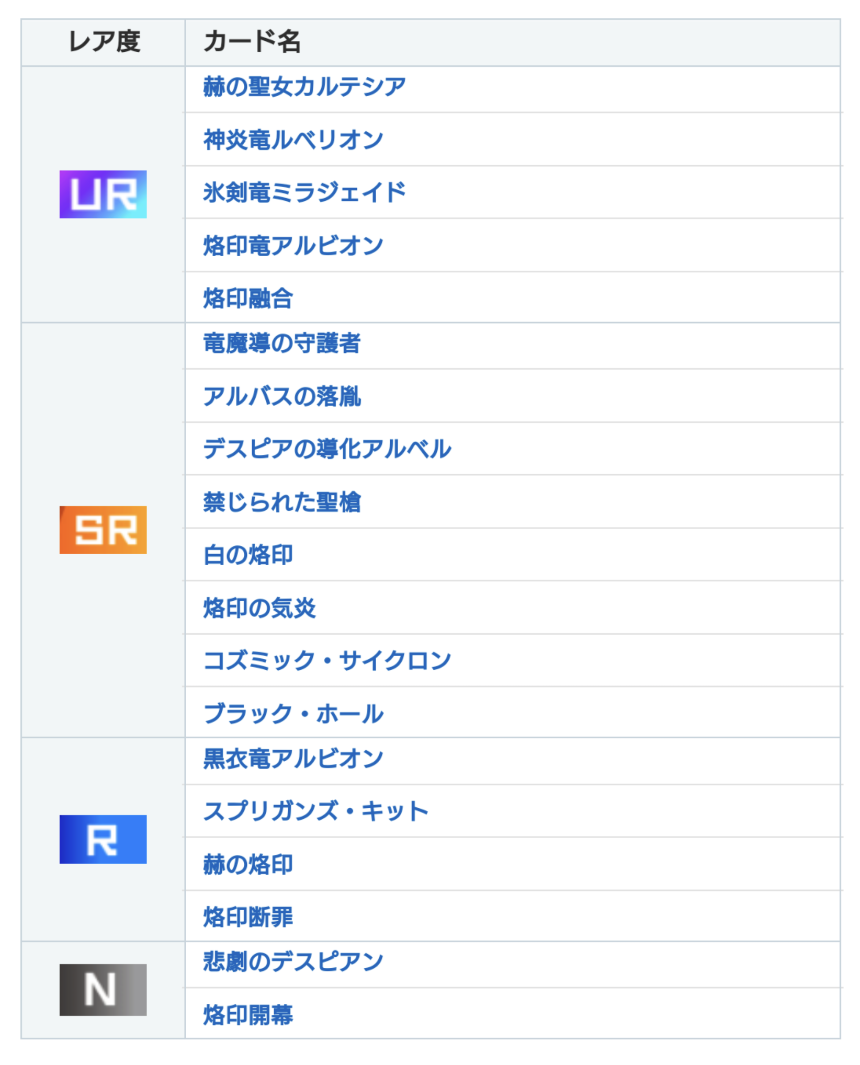Click the 黒衣竜アルビオン card link
860x1065 pixels.
pos(293,759)
